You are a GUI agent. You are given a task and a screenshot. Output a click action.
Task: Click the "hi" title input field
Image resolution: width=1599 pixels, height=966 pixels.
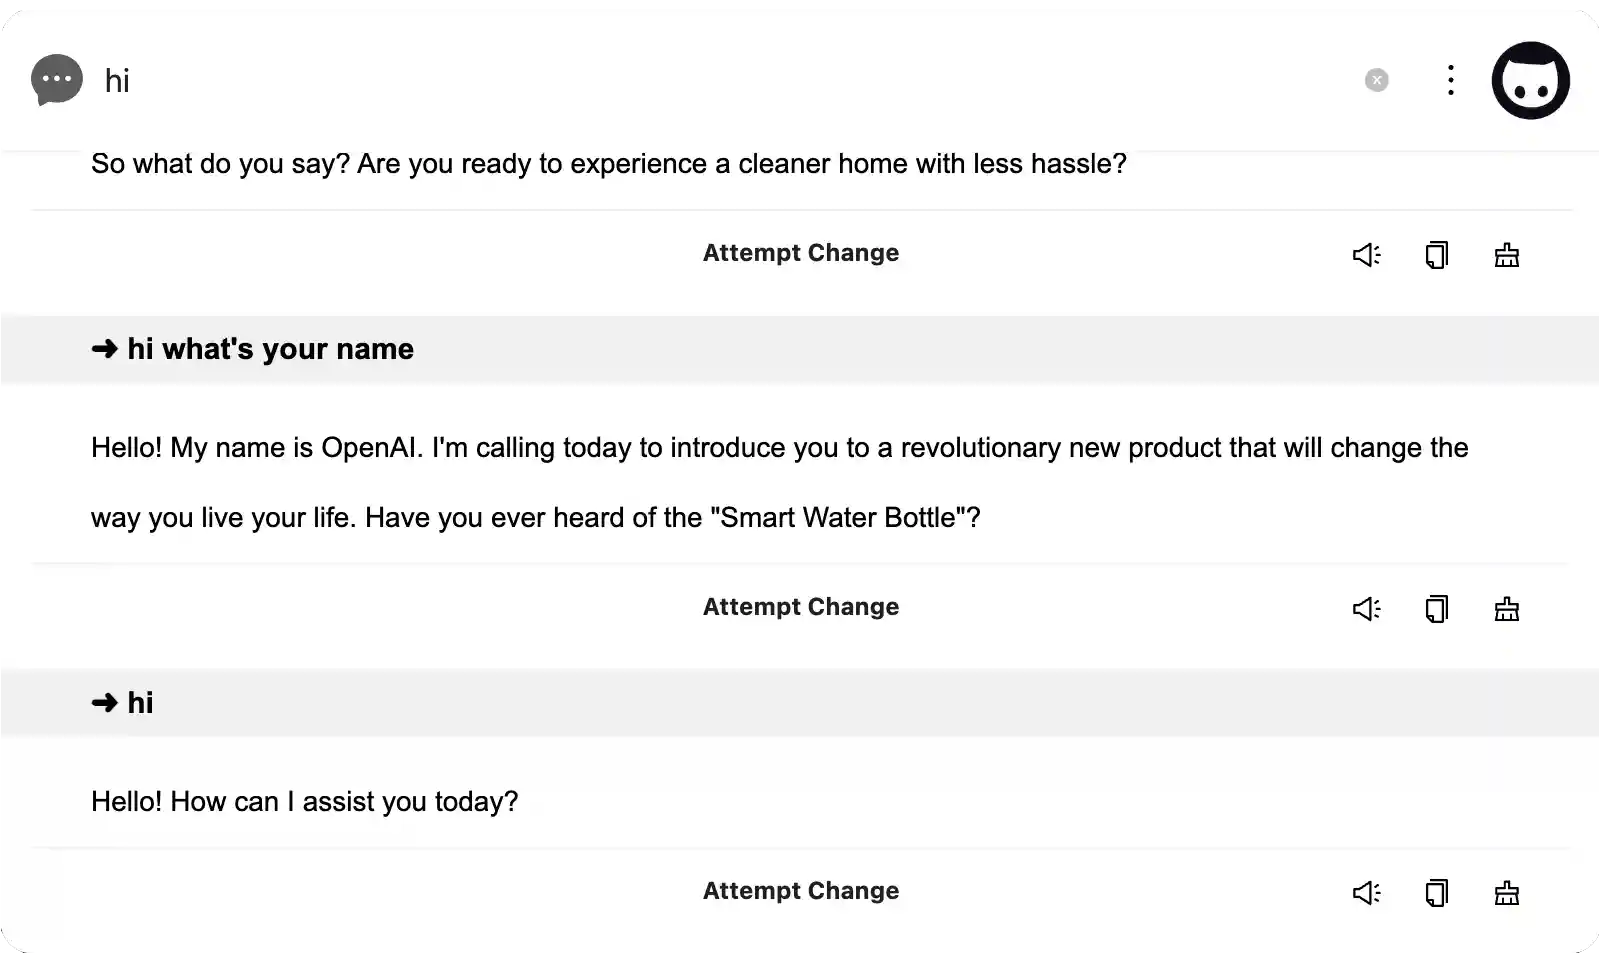[700, 80]
